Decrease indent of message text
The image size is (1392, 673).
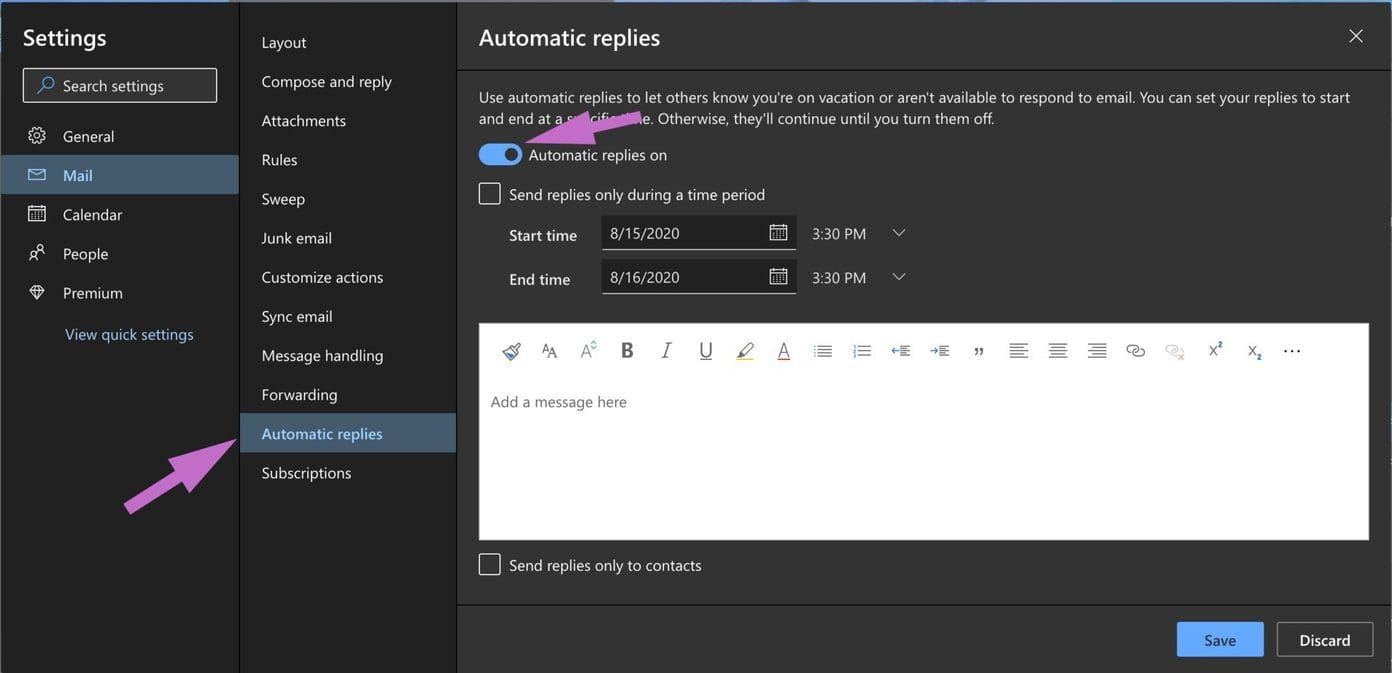click(901, 351)
